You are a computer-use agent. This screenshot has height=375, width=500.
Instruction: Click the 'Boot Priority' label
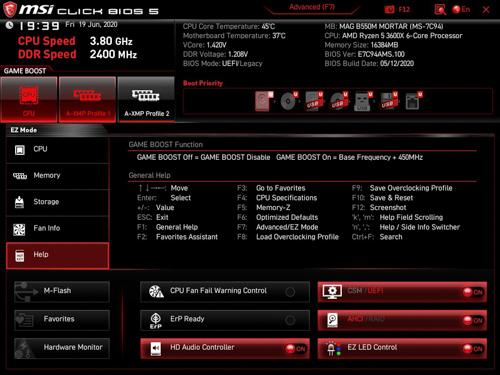(203, 83)
